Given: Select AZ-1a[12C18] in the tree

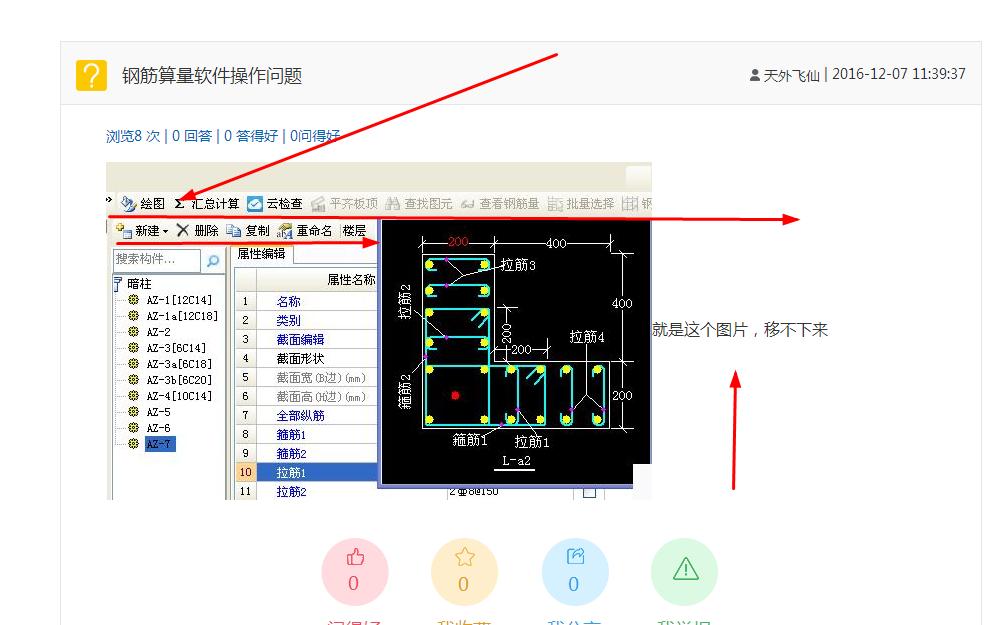Looking at the screenshot, I should [182, 315].
